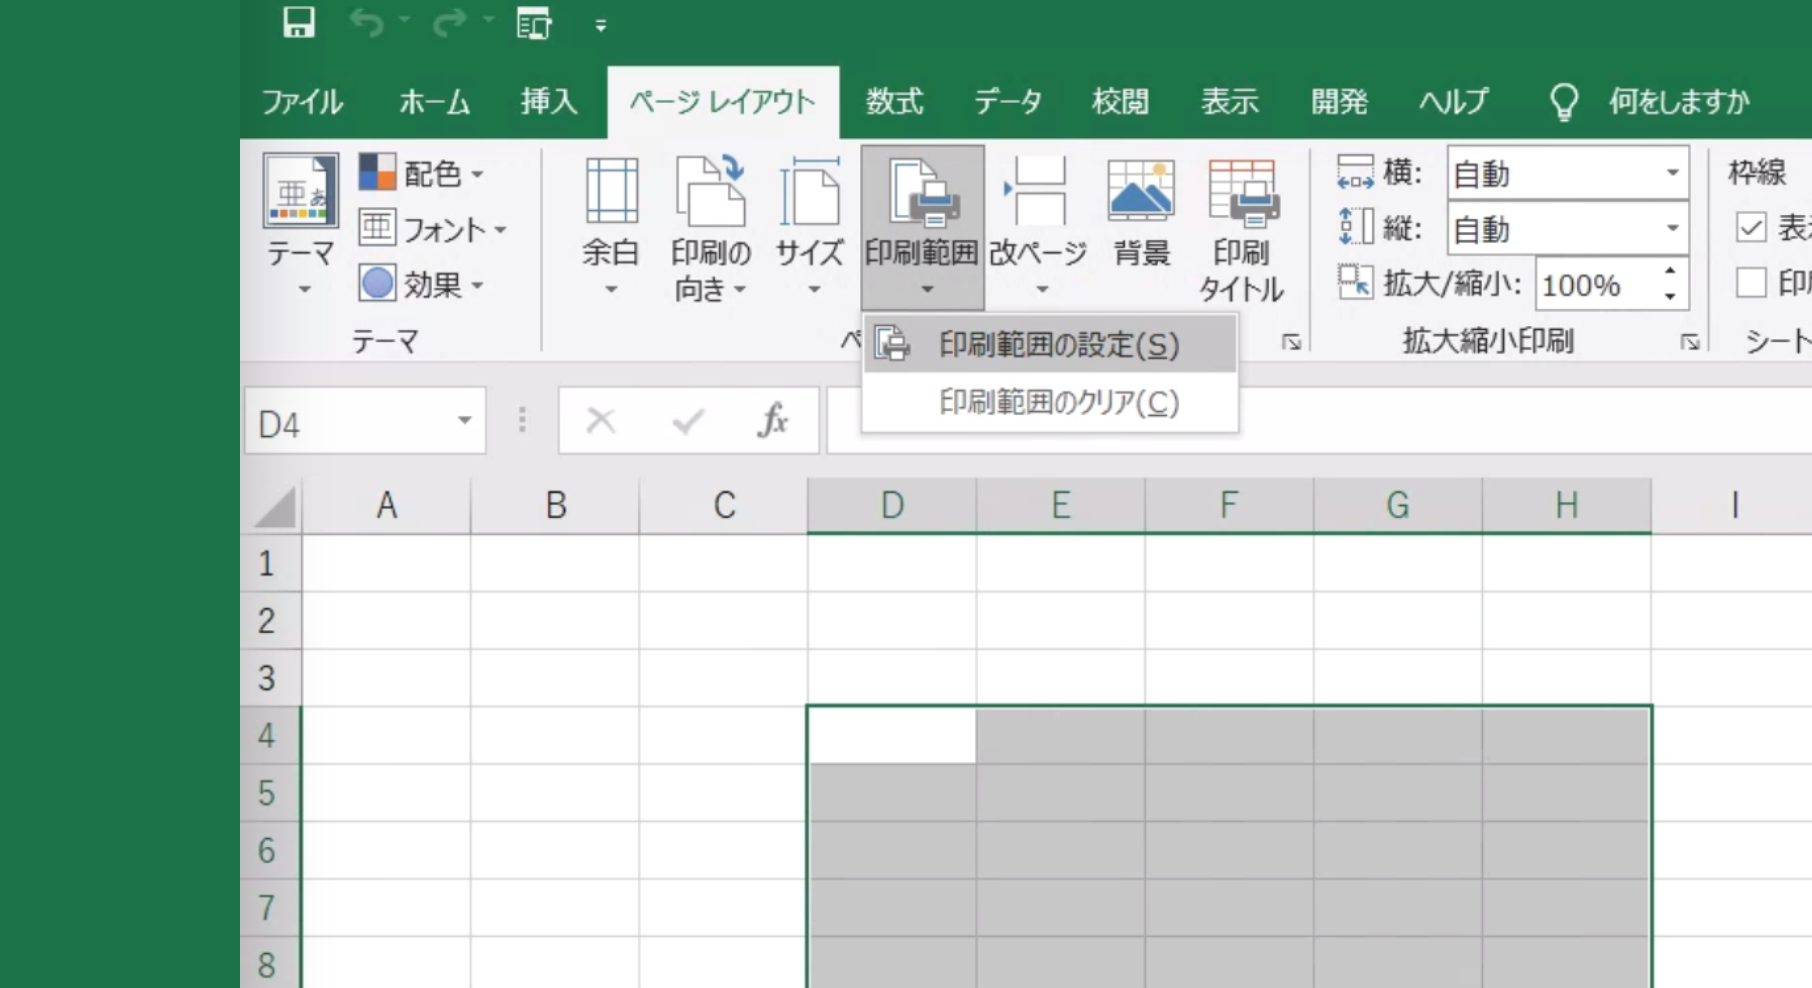Click the 横 width scaling icon
Image resolution: width=1812 pixels, height=988 pixels.
click(1355, 172)
